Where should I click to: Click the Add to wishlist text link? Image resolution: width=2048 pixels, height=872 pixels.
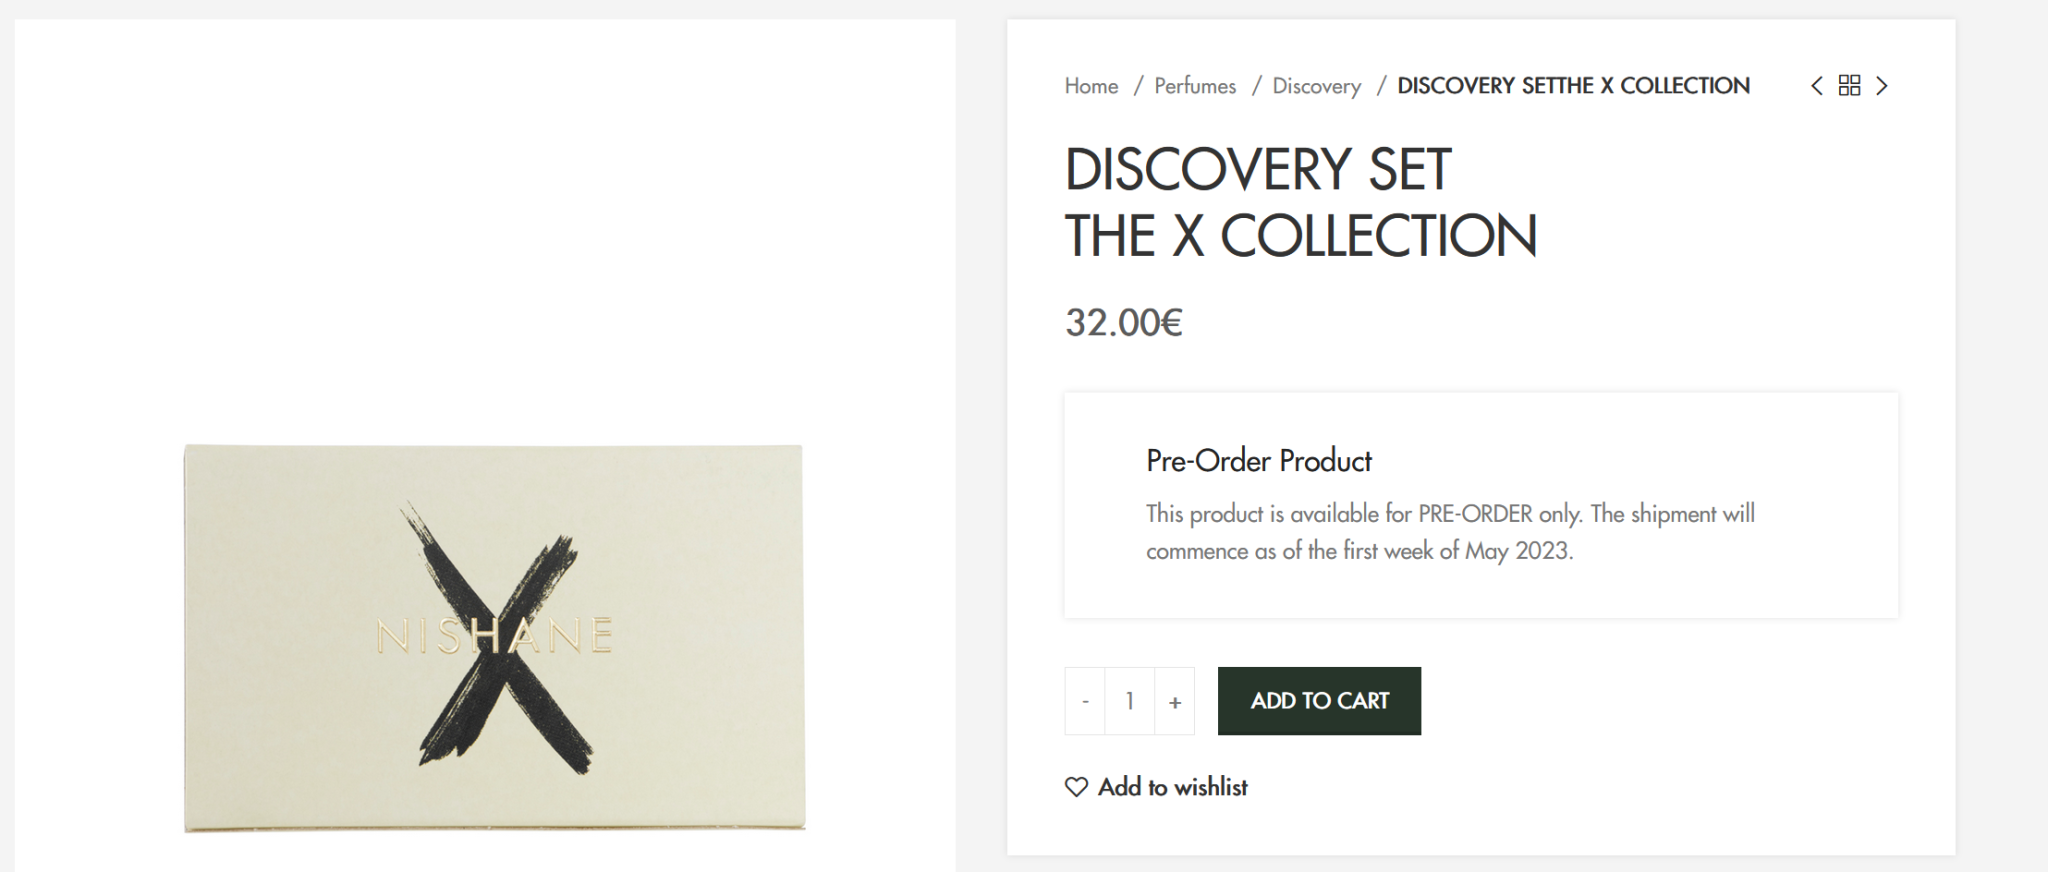click(x=1172, y=788)
